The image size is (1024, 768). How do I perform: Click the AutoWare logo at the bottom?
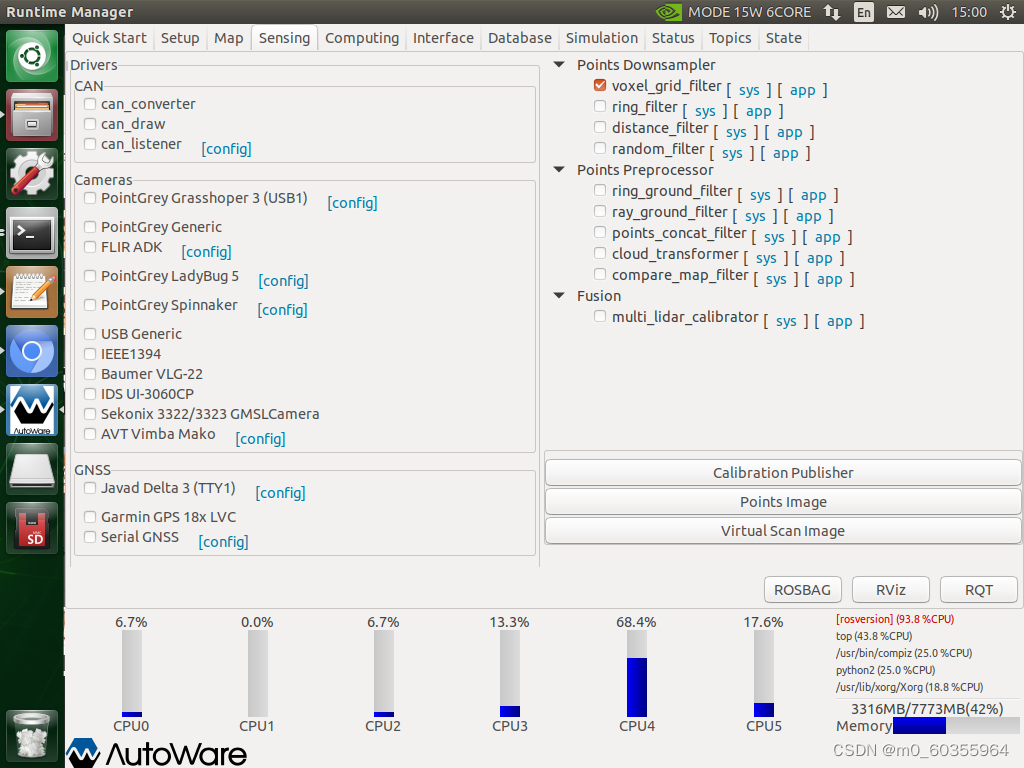point(157,752)
